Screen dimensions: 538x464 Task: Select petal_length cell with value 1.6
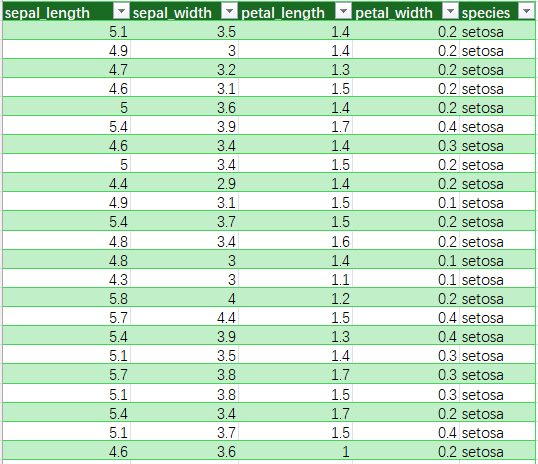[x=295, y=241]
